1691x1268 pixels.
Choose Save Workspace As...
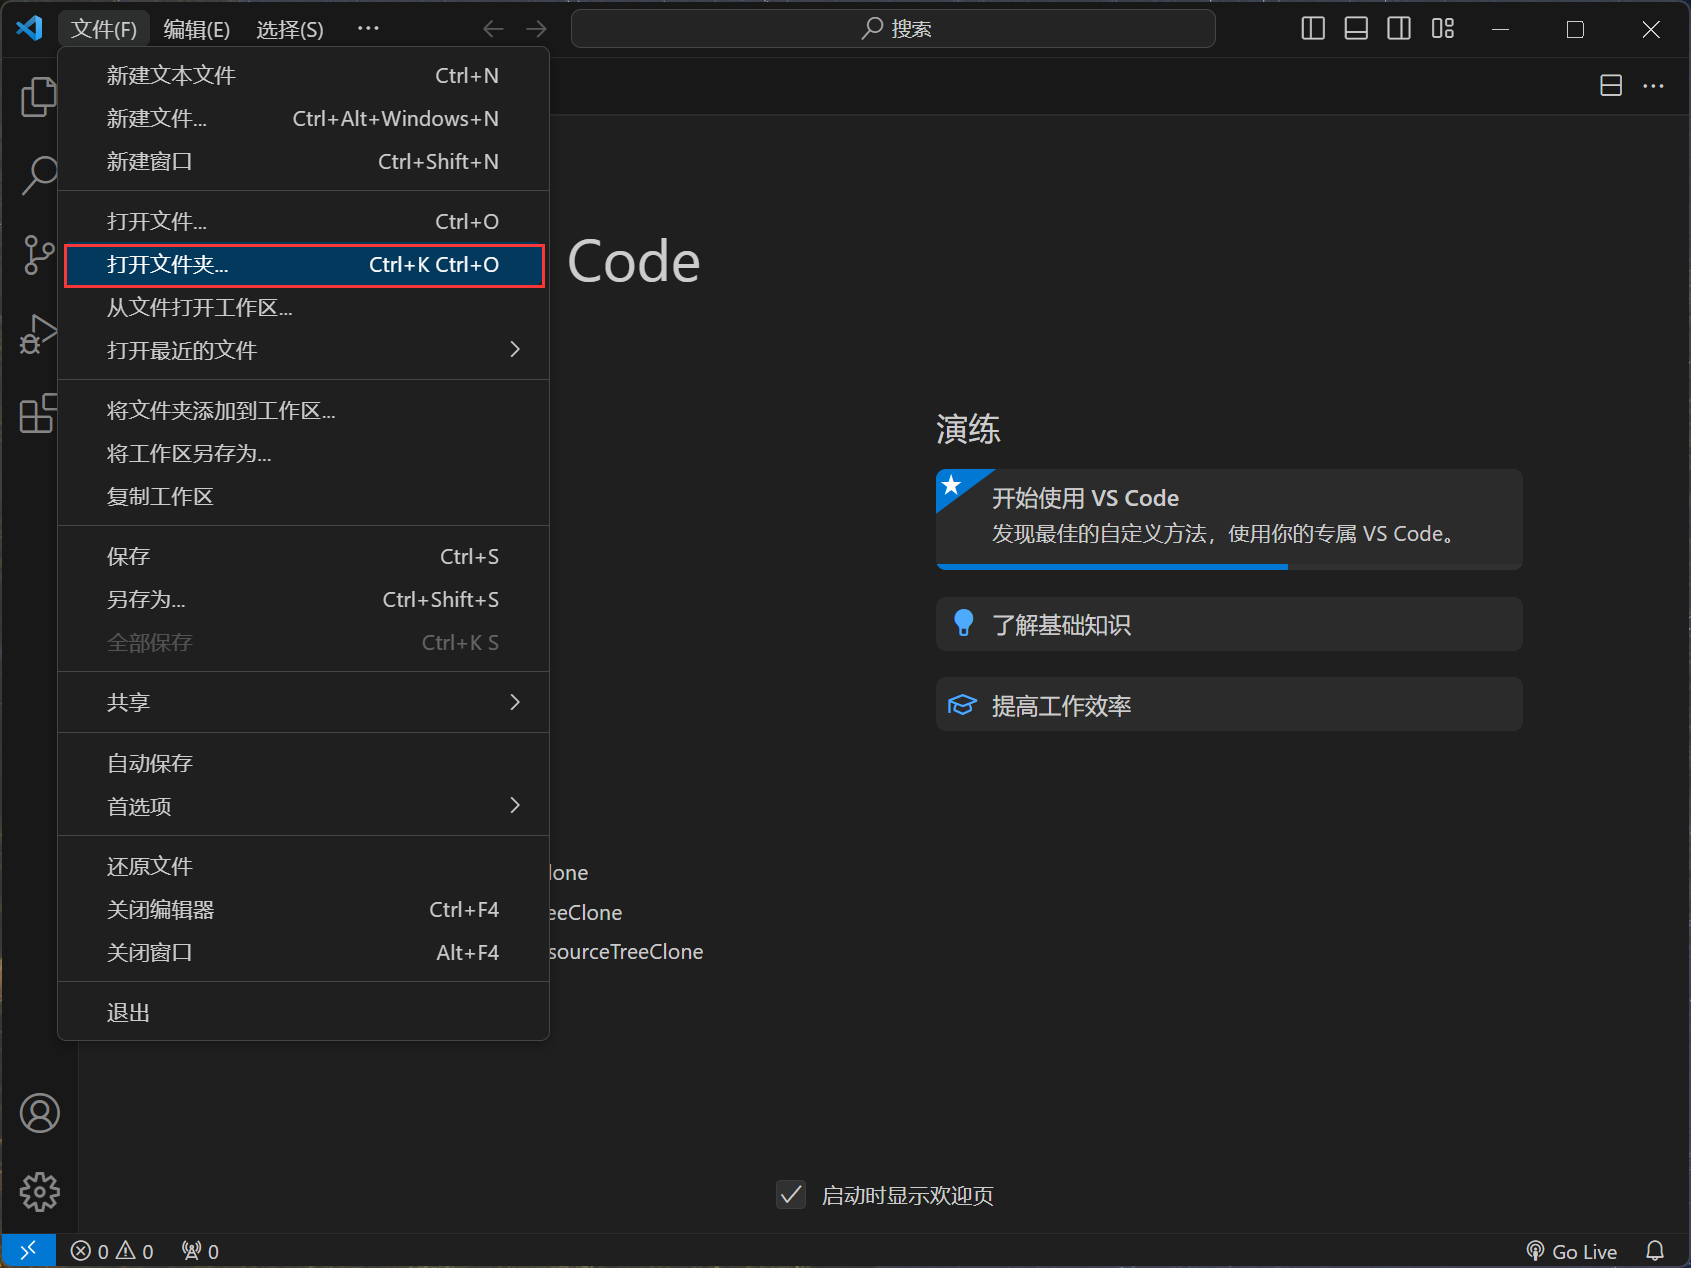click(304, 453)
